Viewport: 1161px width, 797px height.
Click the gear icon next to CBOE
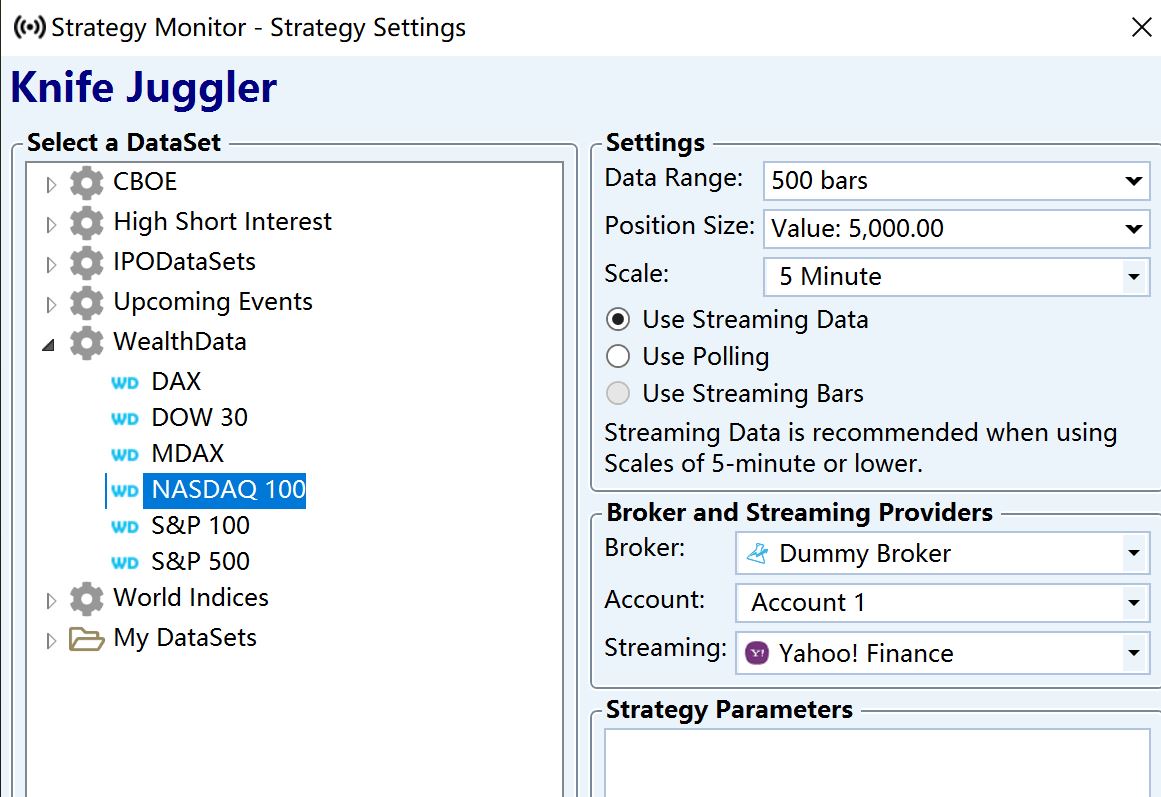[x=87, y=183]
